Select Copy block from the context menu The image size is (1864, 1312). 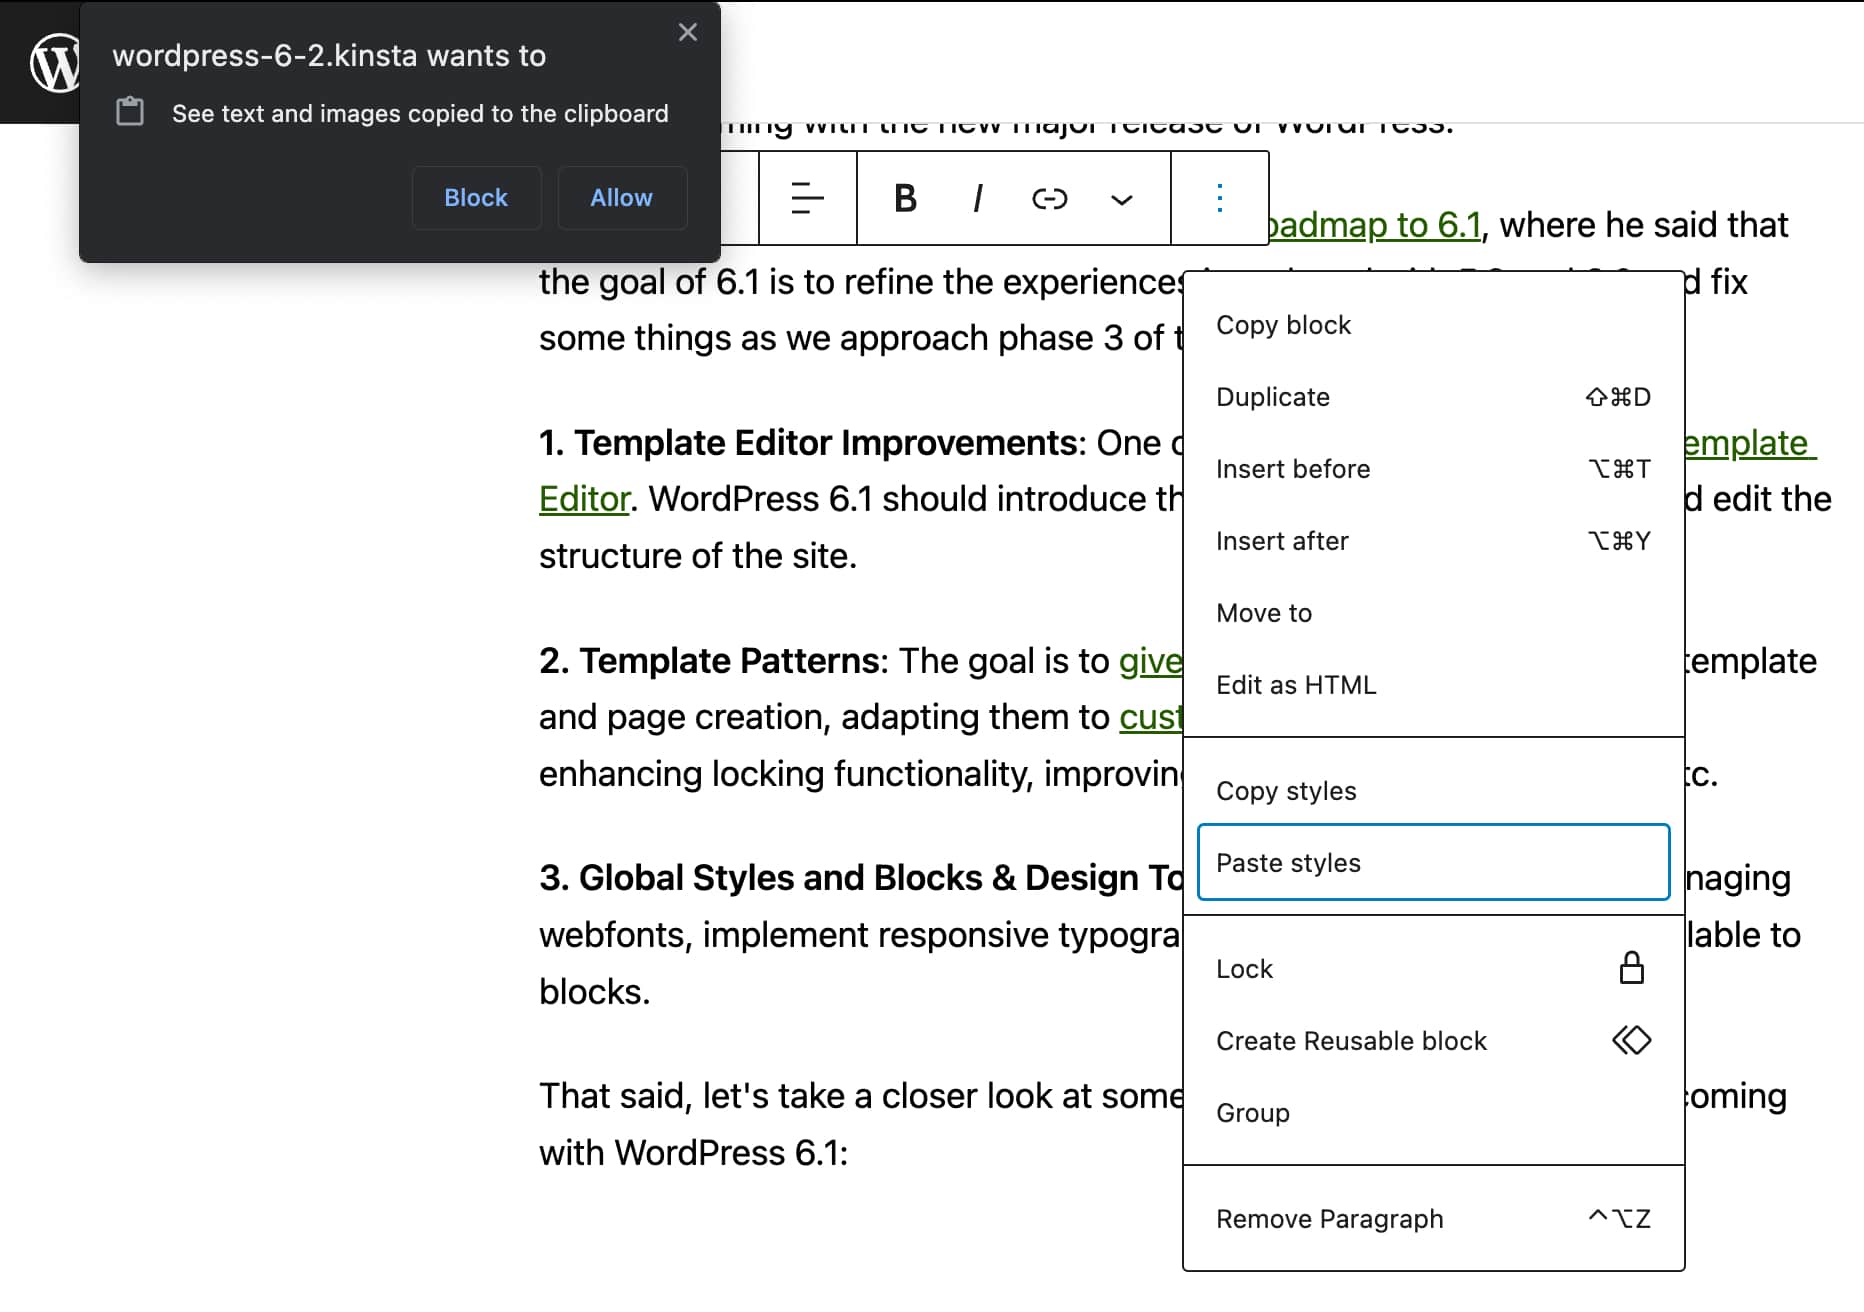(1283, 323)
